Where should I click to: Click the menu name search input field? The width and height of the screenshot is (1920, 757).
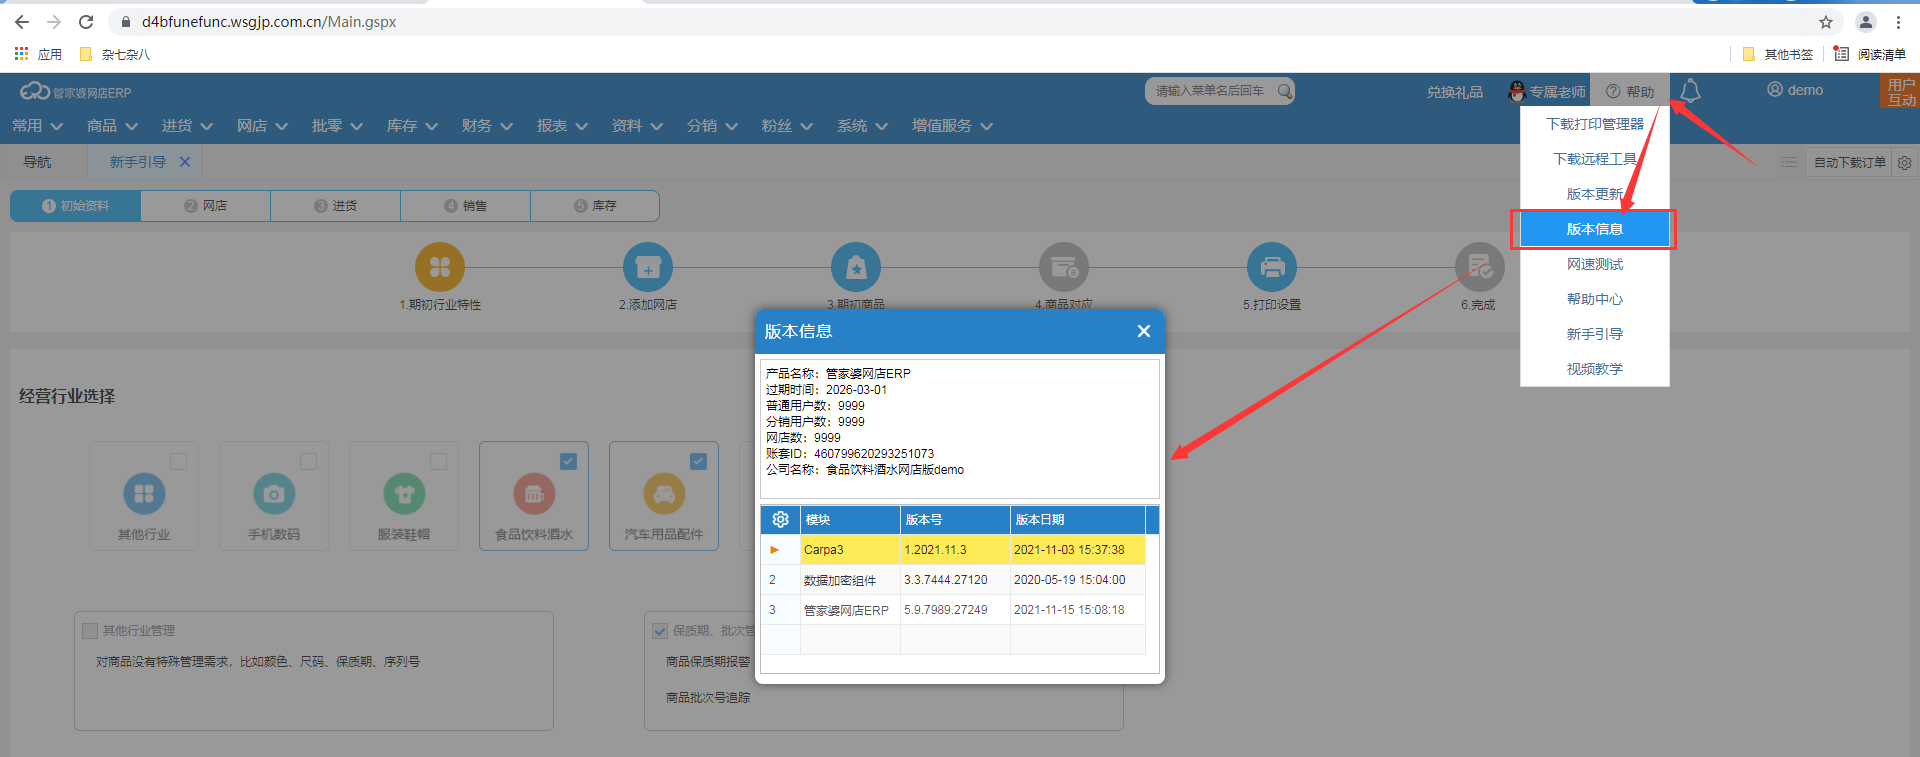[1210, 91]
